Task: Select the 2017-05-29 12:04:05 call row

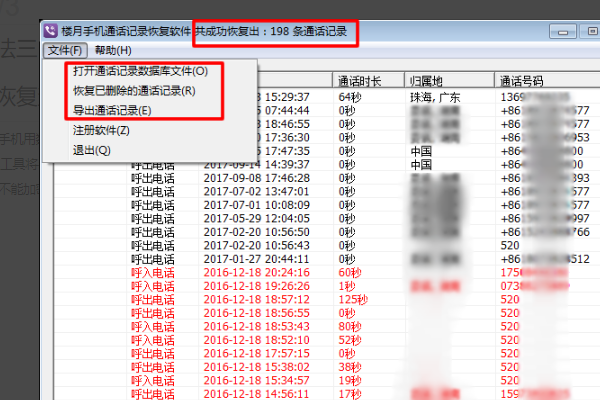Action: (327, 219)
